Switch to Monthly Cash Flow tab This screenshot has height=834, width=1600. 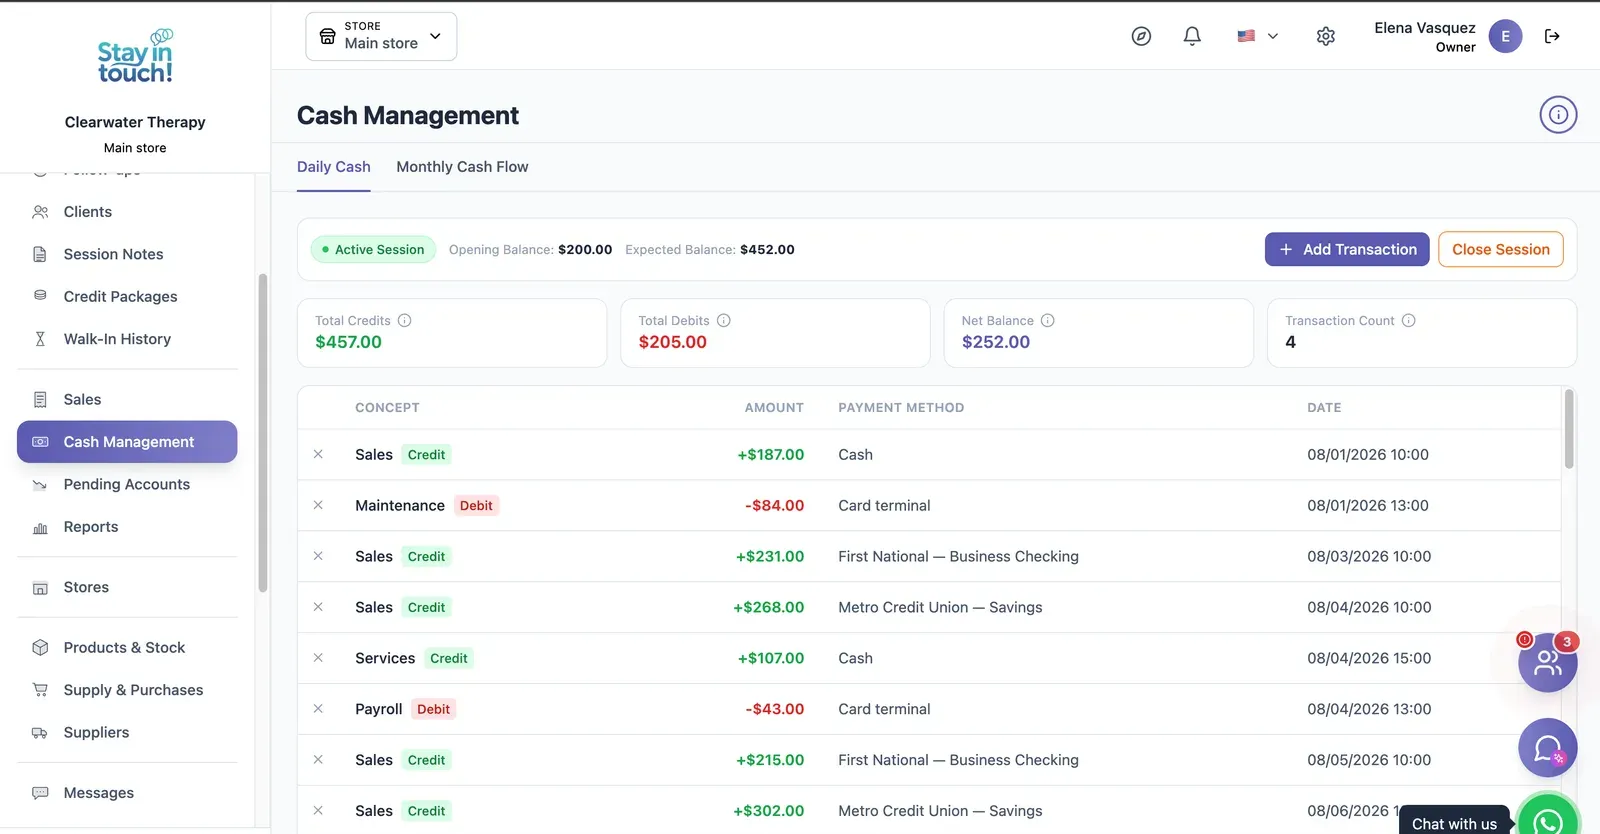point(462,167)
